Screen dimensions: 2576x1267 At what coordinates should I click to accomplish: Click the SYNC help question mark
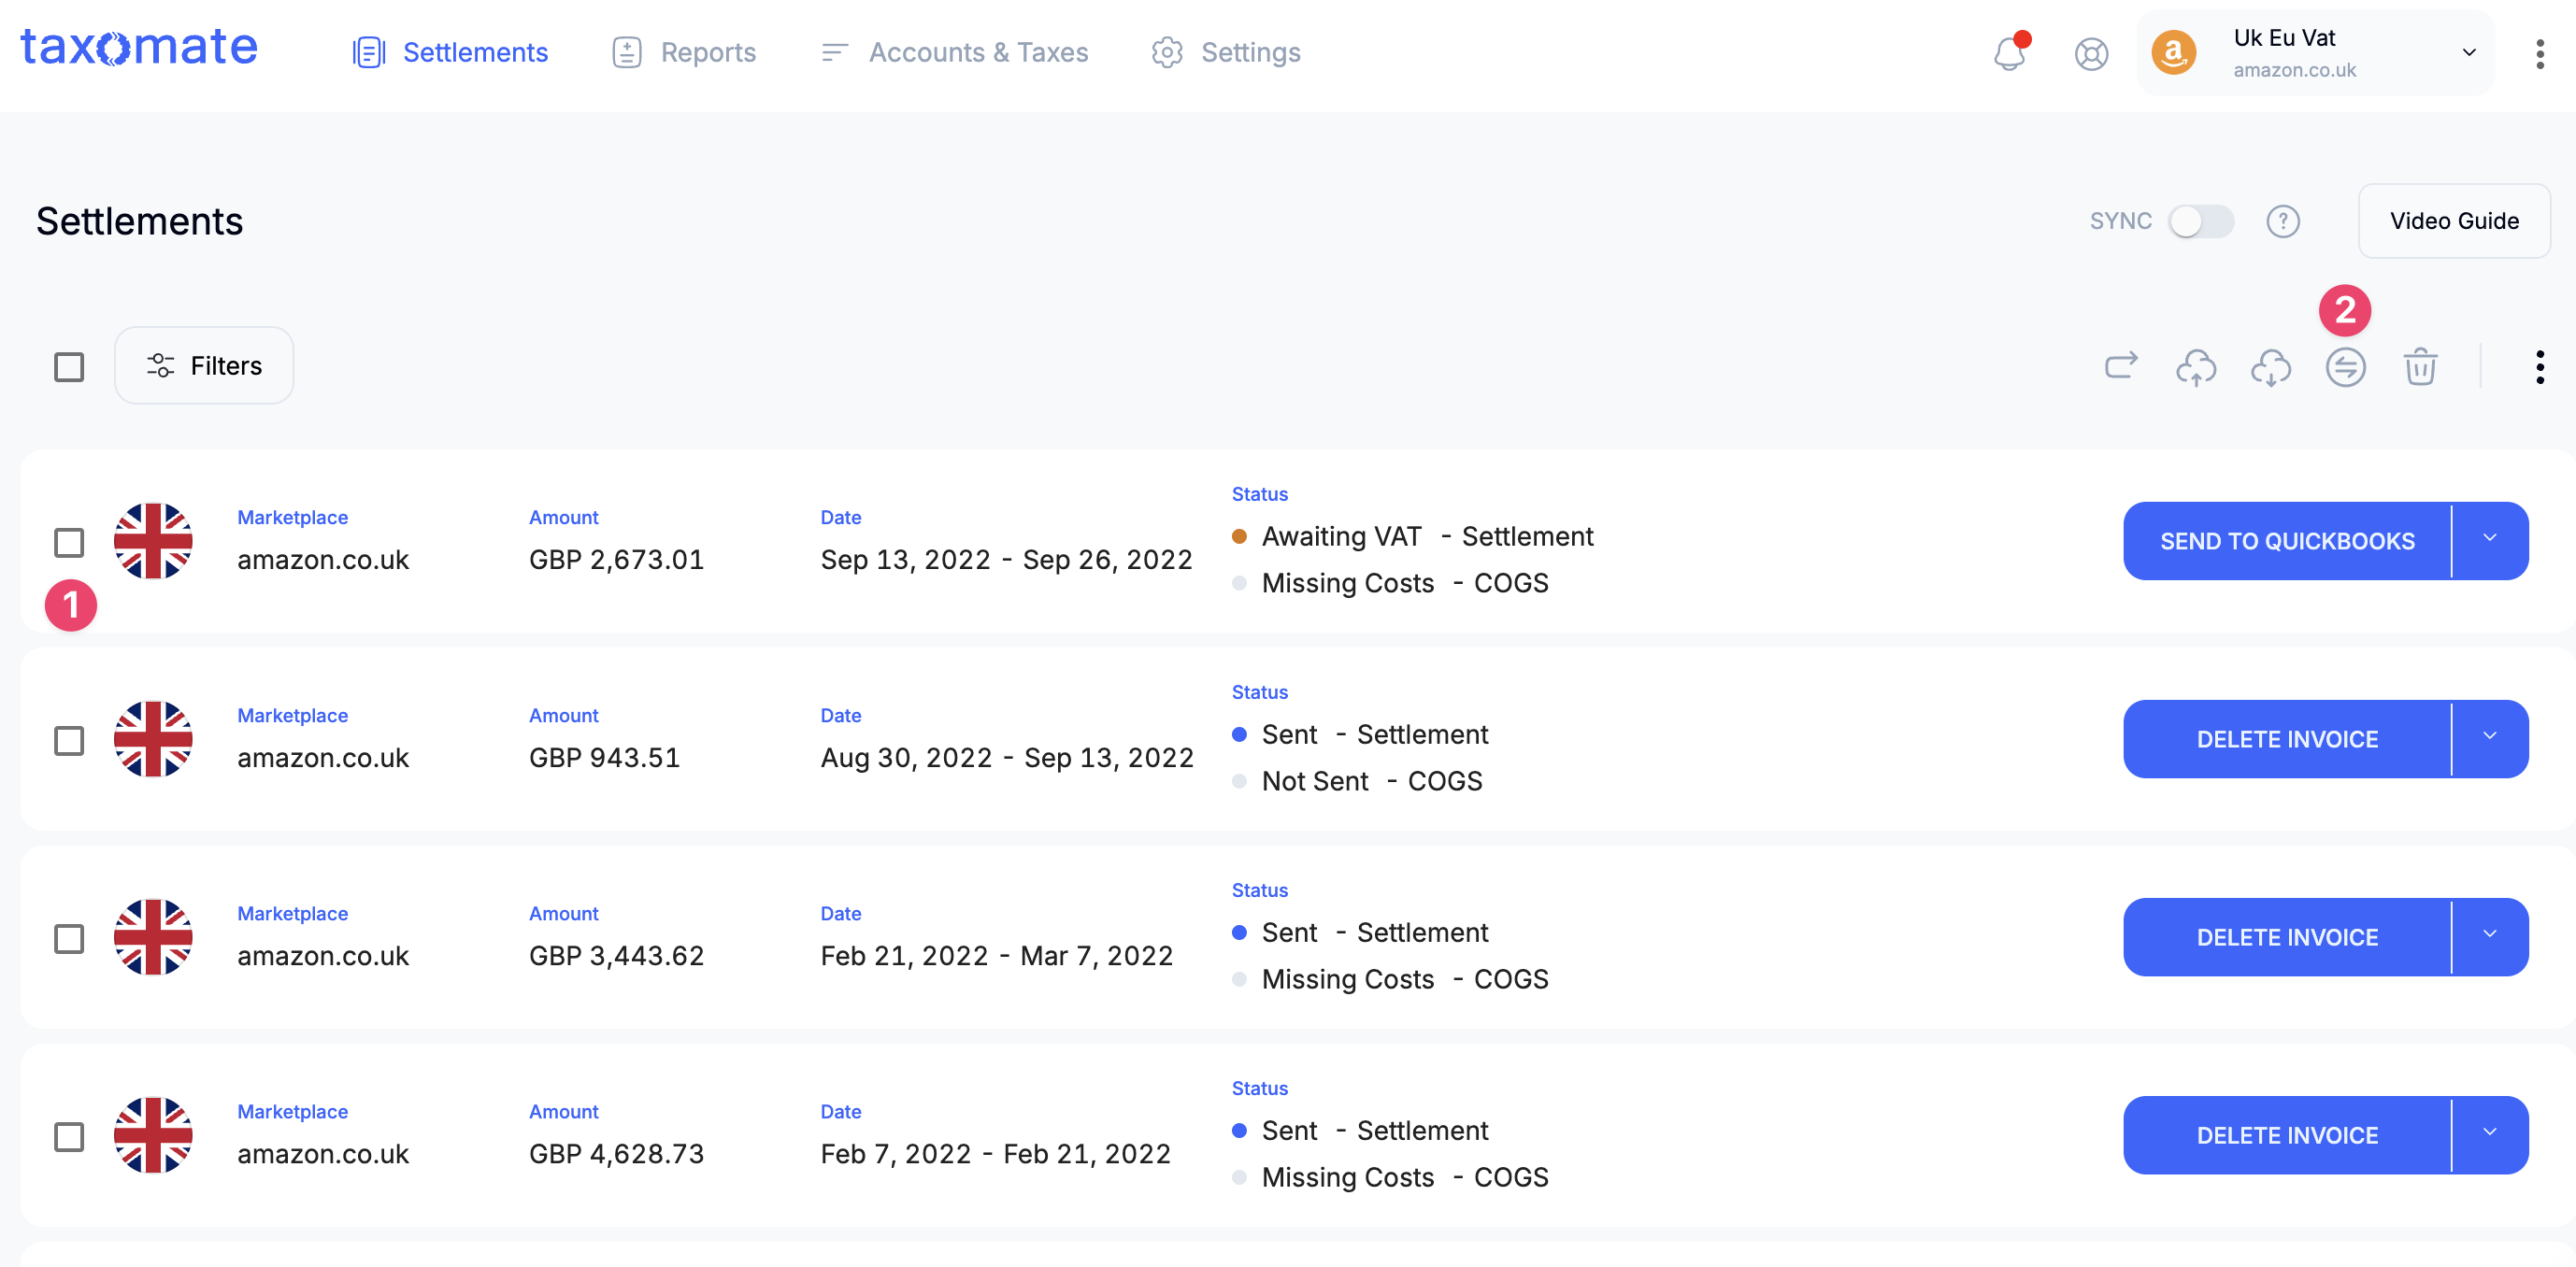click(2283, 221)
